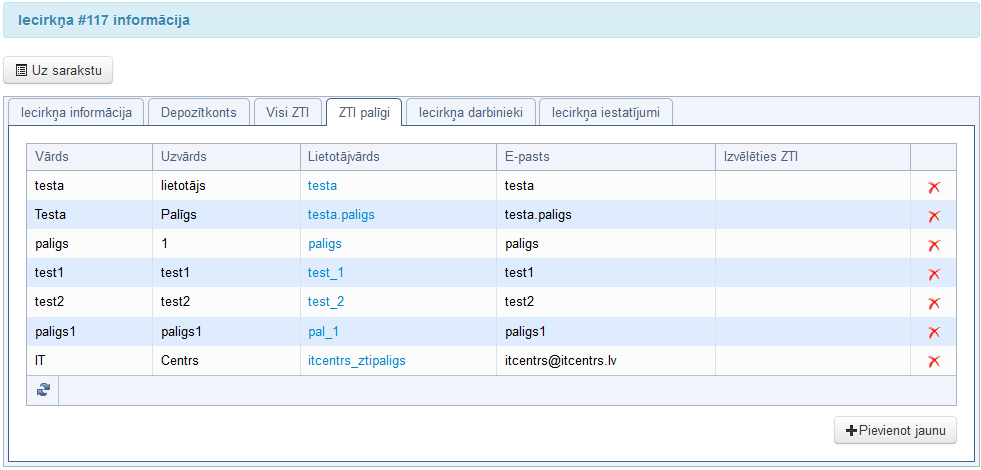Screen dimensions: 981x470
Task: Open Iecirkņa darbinieki tab
Action: pyautogui.click(x=470, y=112)
